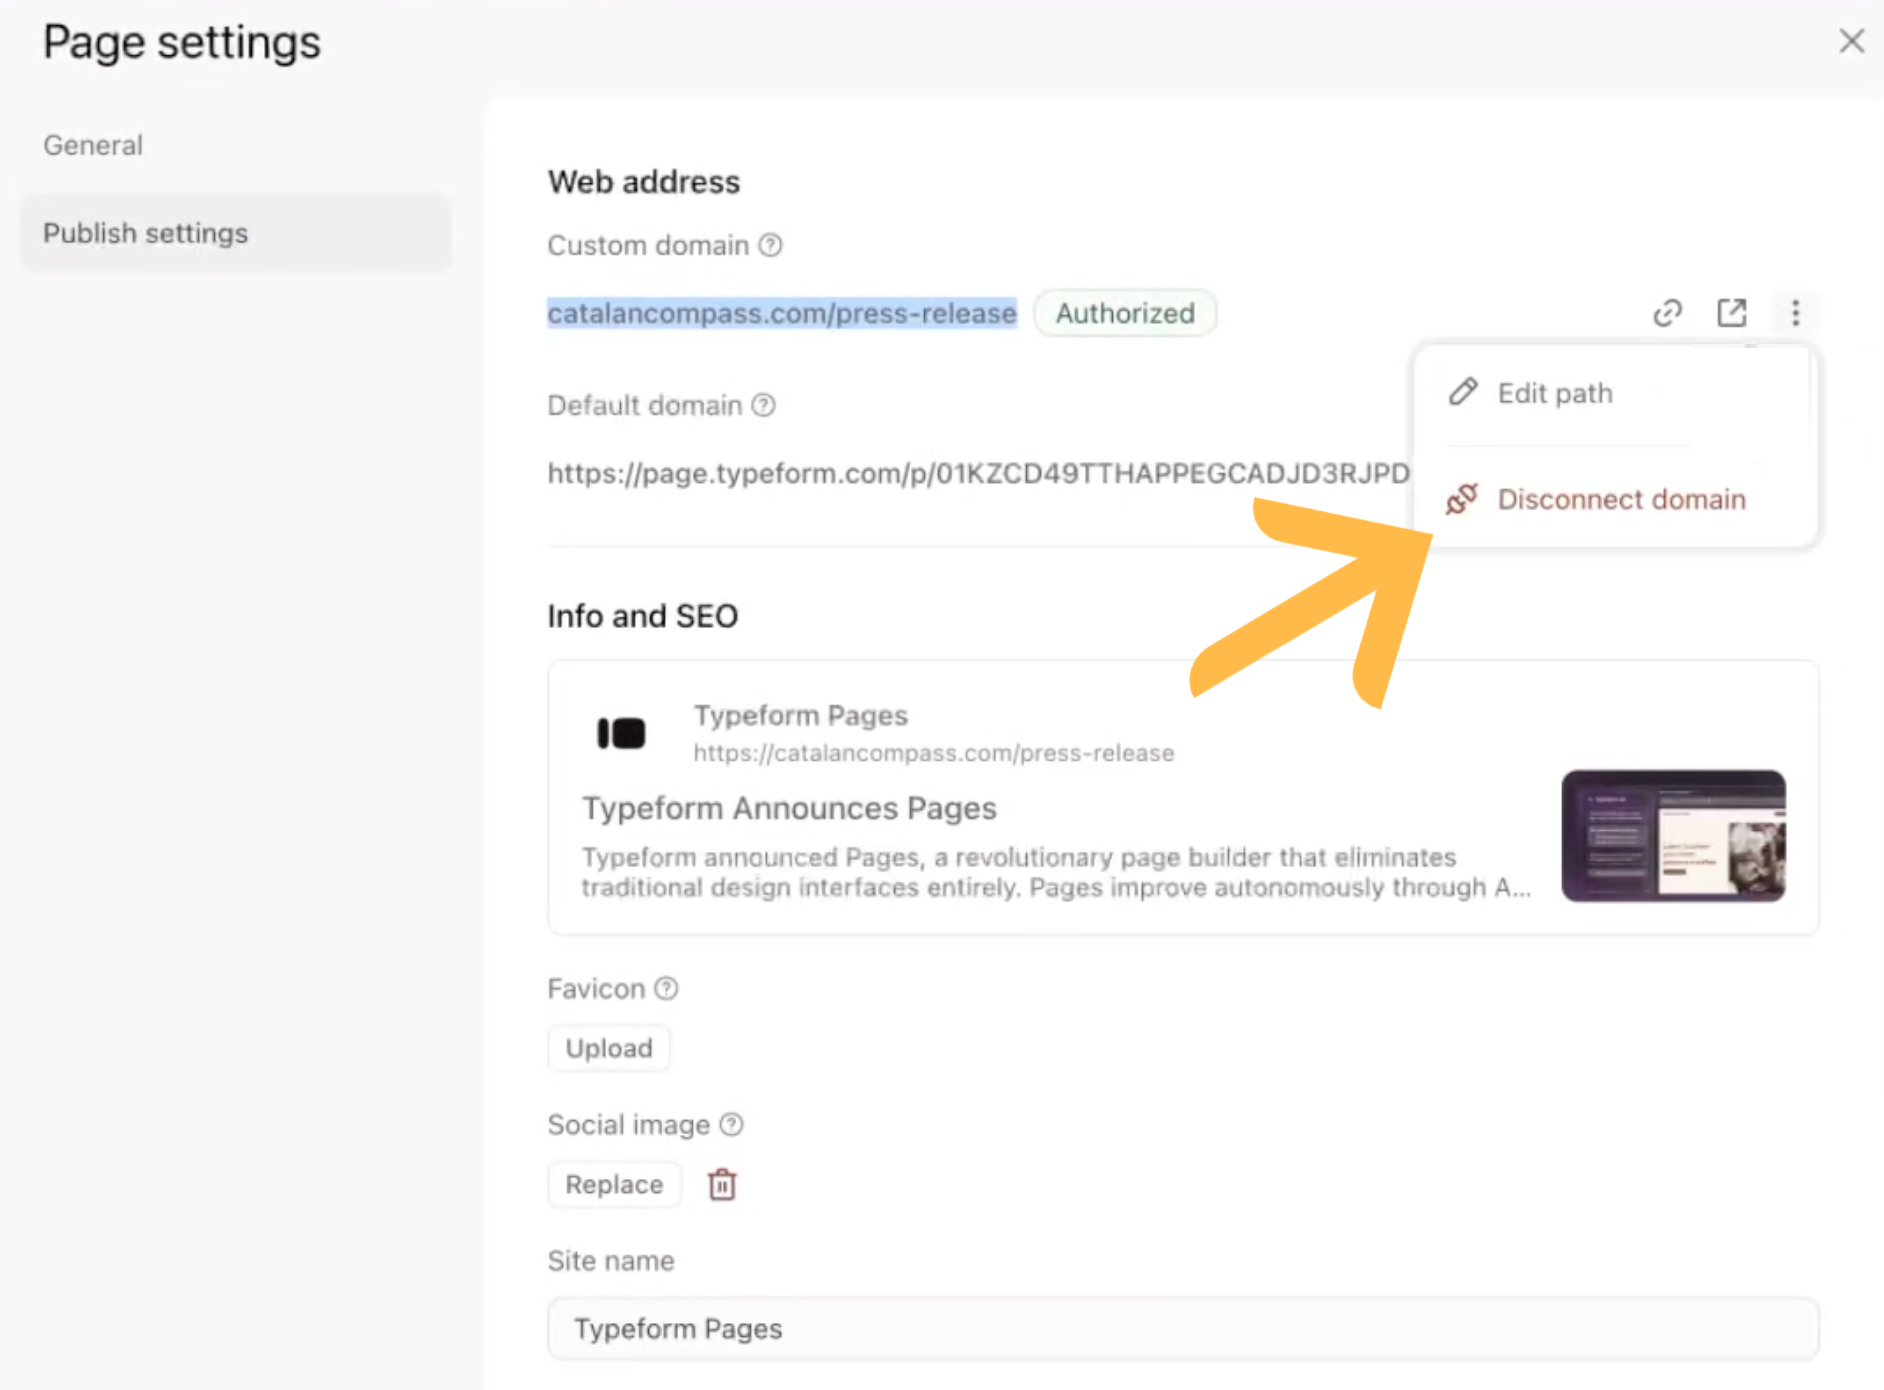1884x1390 pixels.
Task: Delete the social image with trash icon
Action: point(722,1185)
